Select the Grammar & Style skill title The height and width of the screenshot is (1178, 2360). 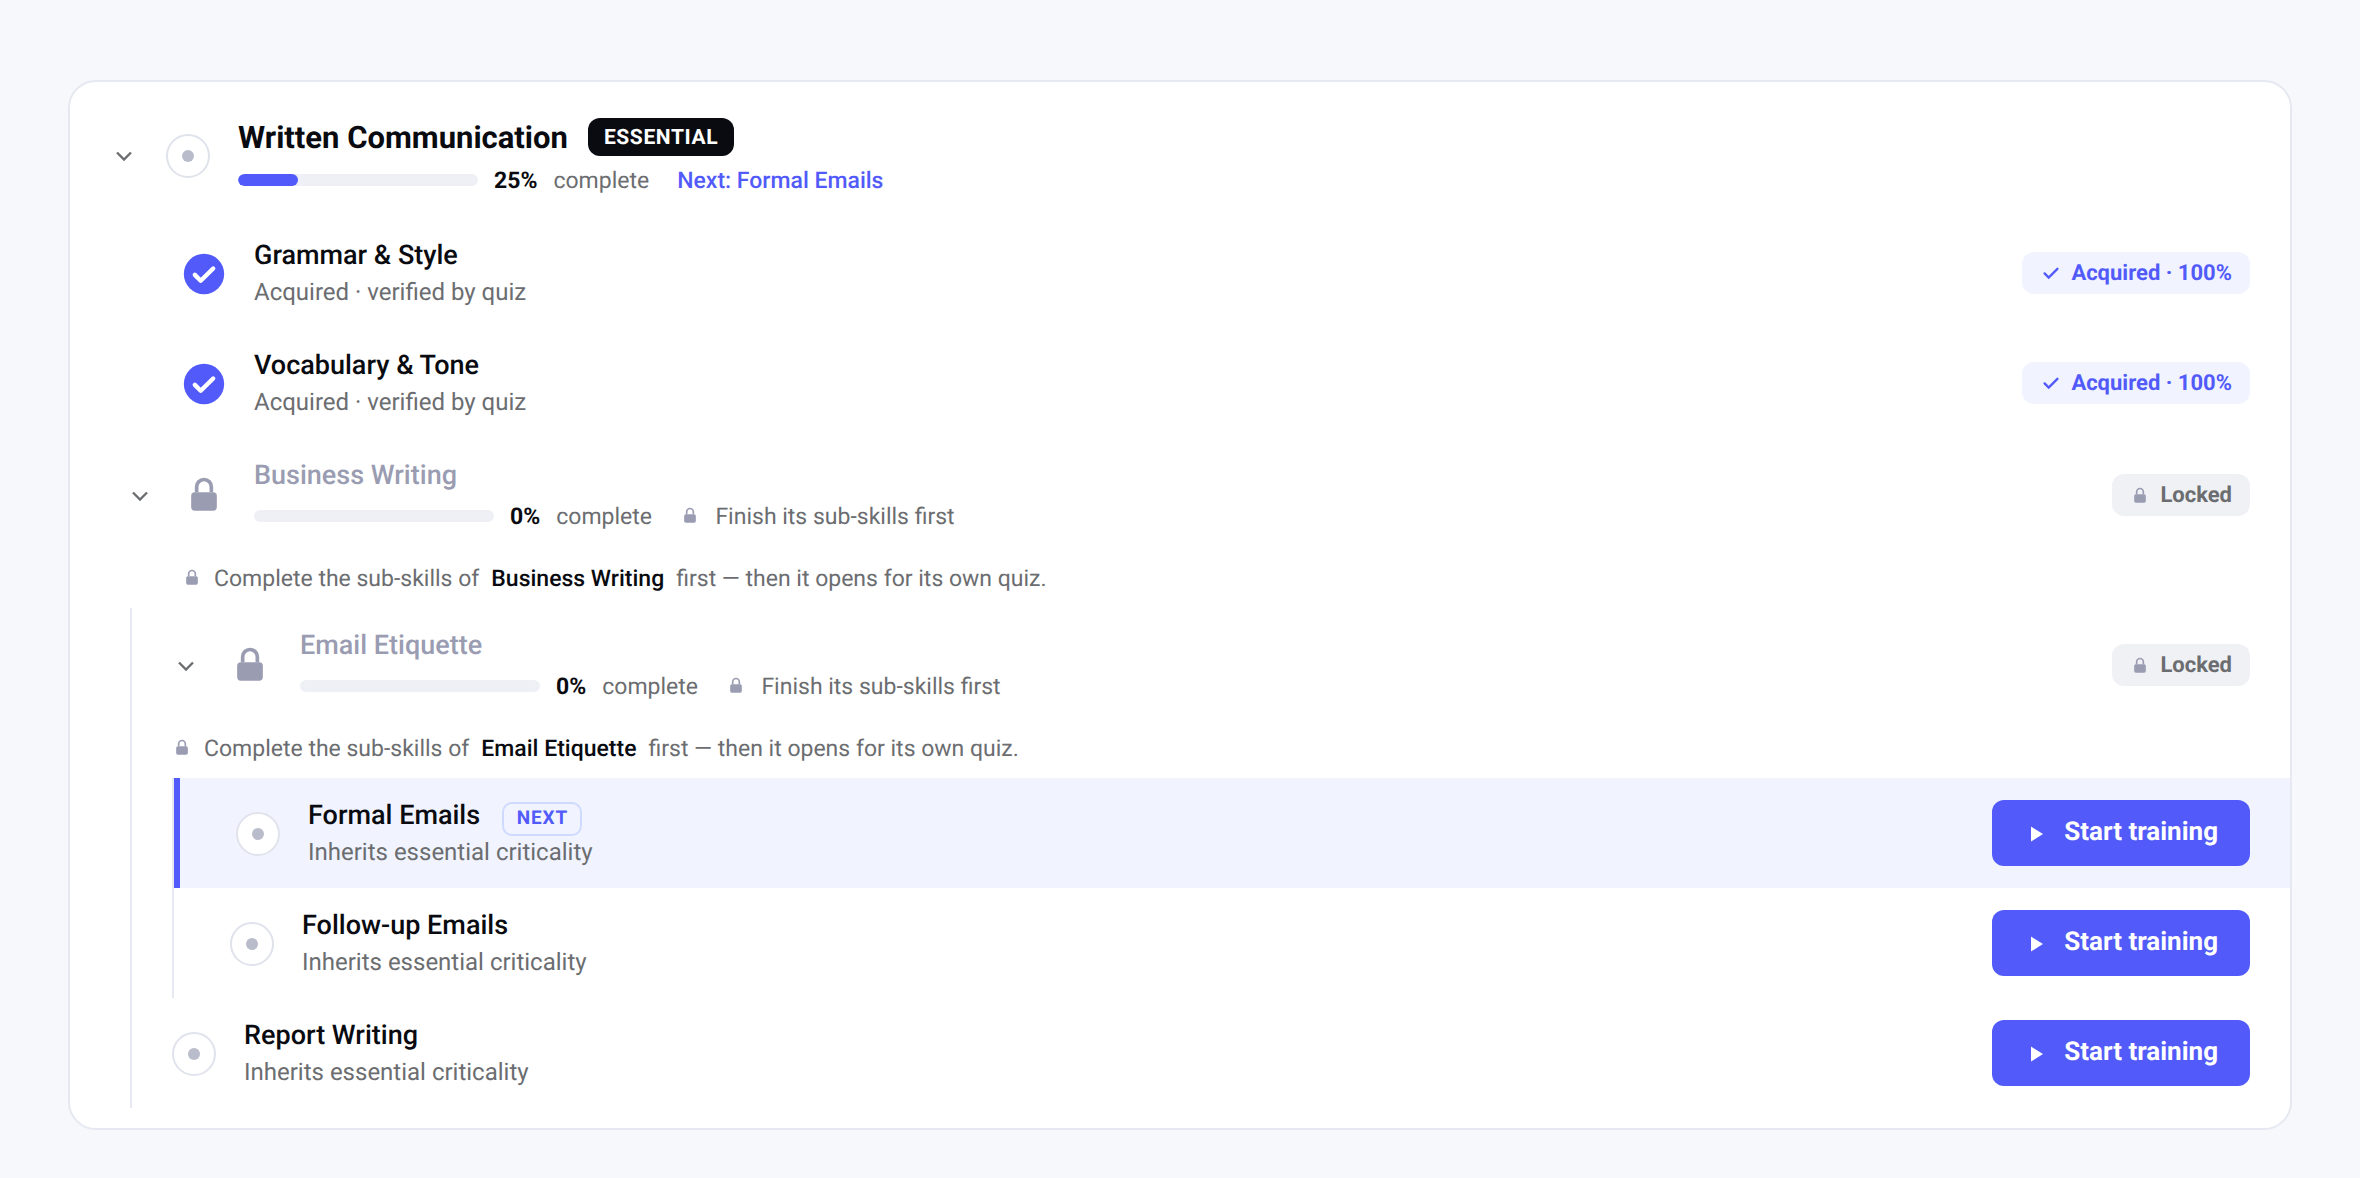point(356,255)
